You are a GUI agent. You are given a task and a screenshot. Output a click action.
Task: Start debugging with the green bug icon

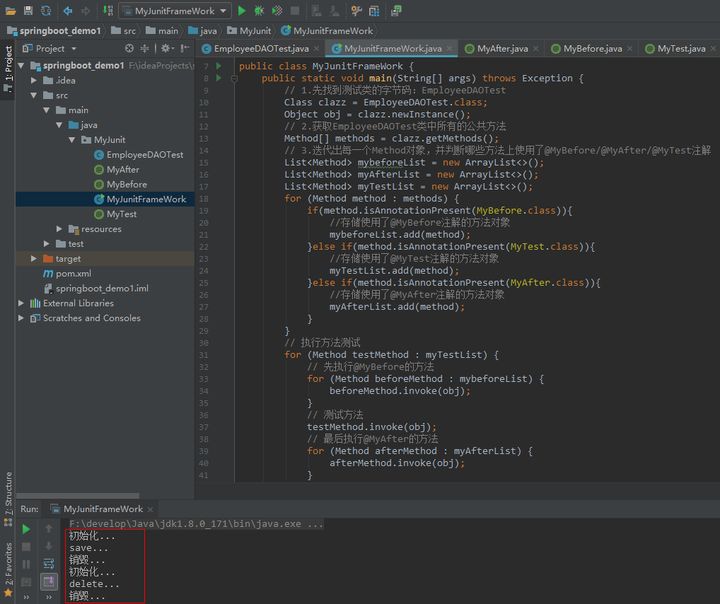pos(259,10)
